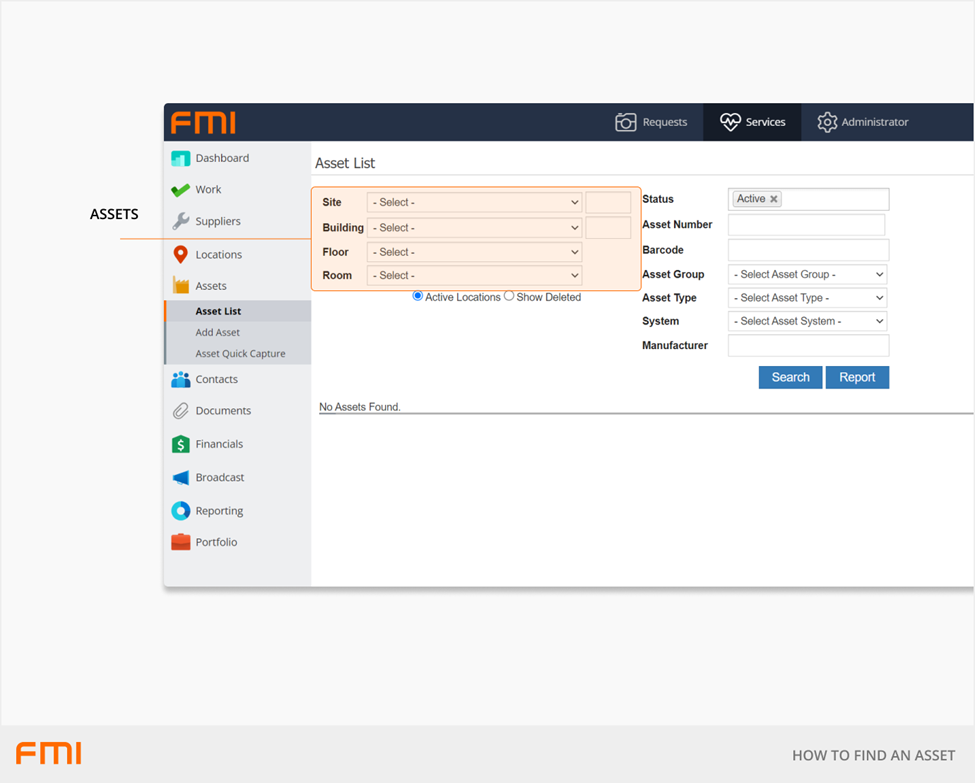975x783 pixels.
Task: Select the Show Deleted radio button
Action: (509, 296)
